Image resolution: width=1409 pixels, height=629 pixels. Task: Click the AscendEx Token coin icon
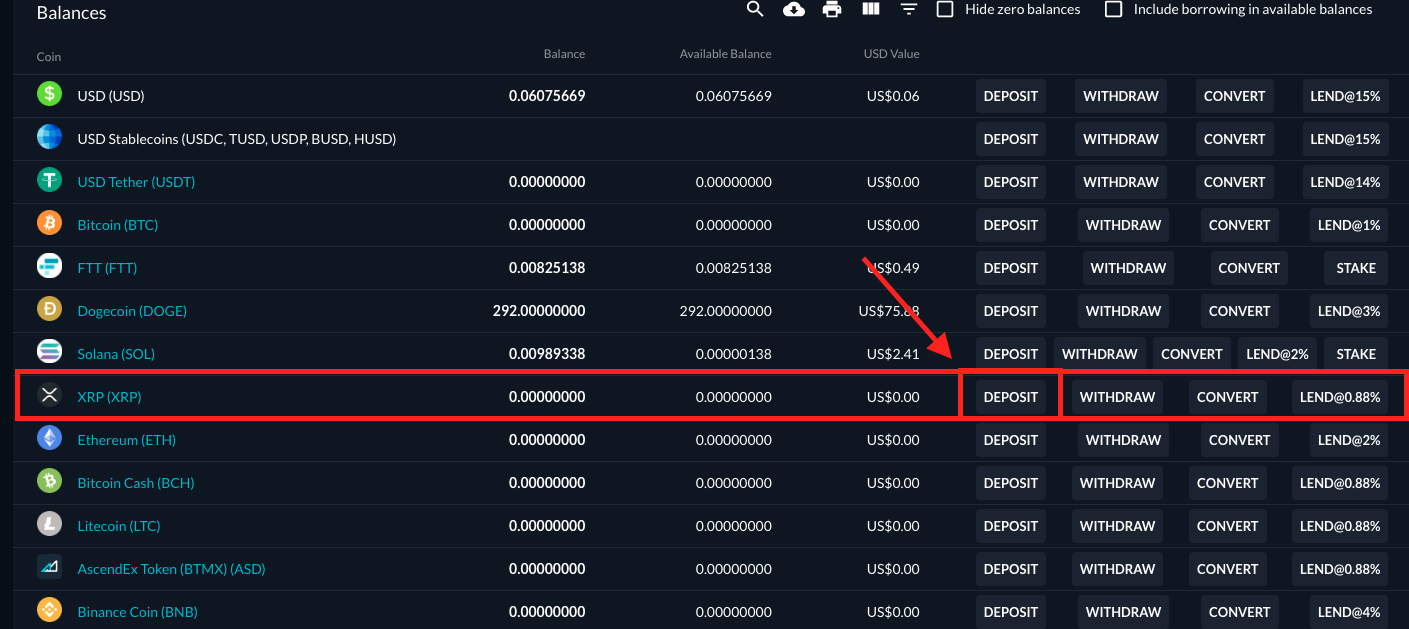coord(49,567)
